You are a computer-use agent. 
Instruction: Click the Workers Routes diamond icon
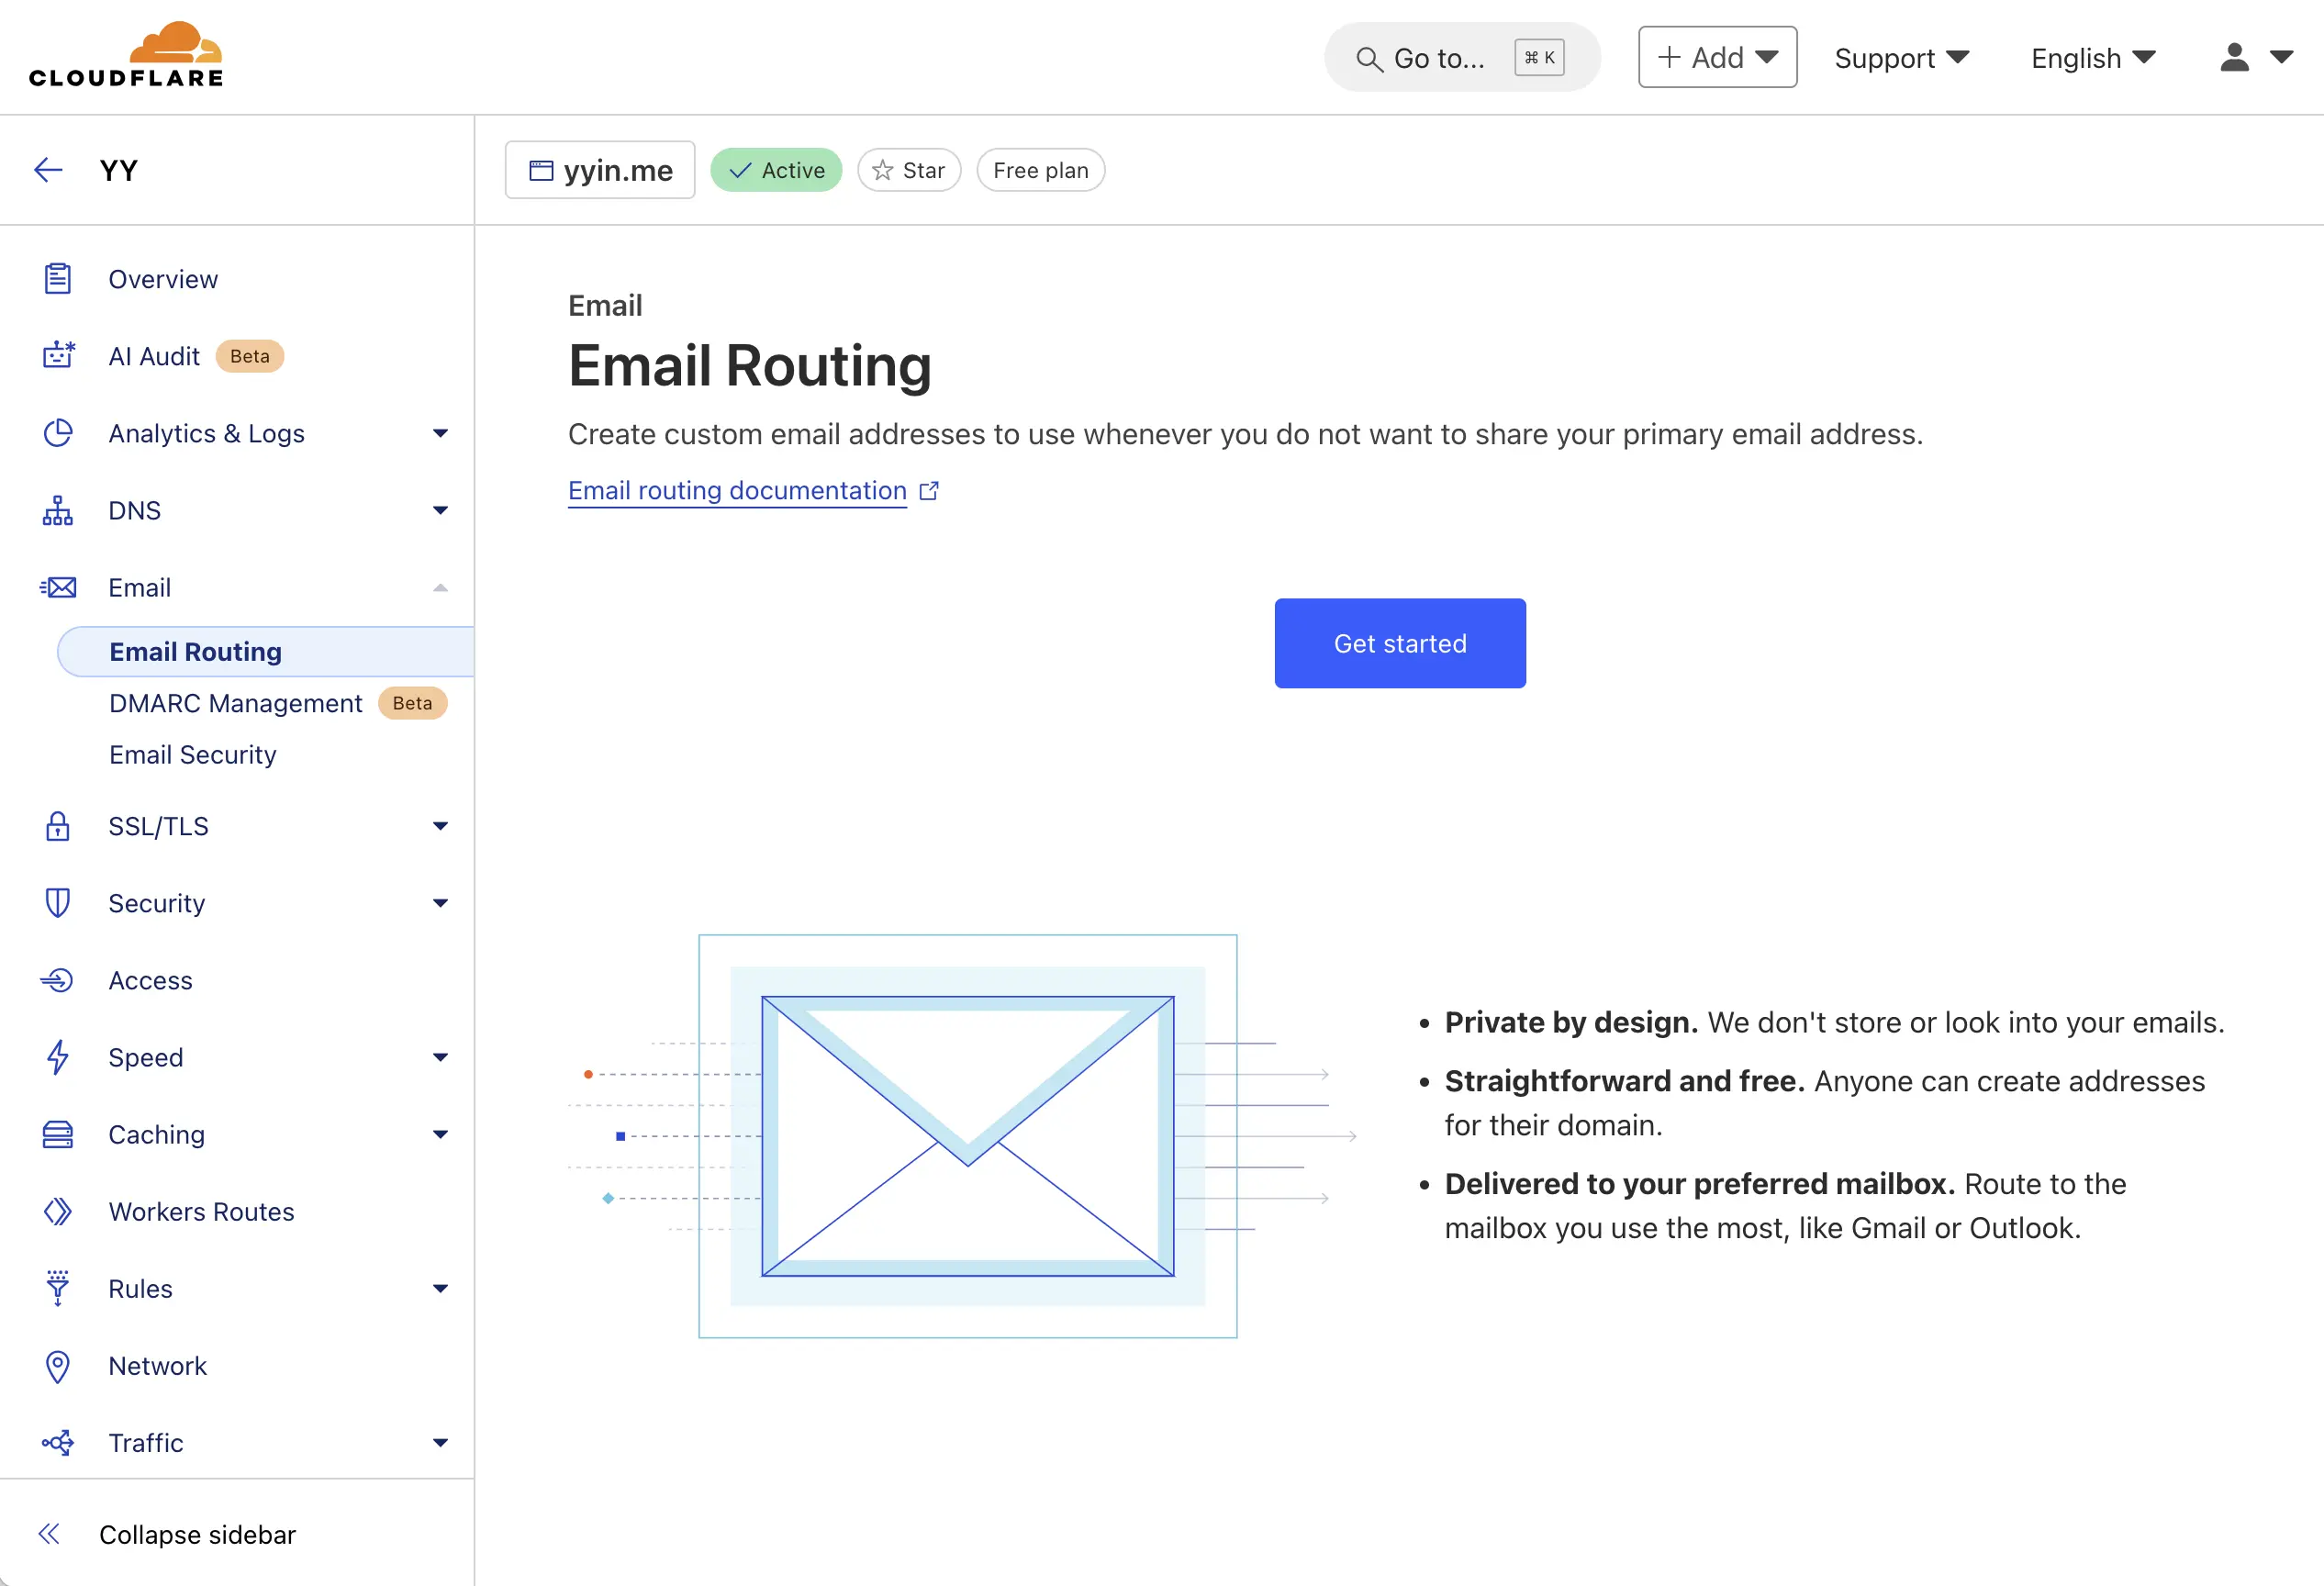[x=58, y=1212]
